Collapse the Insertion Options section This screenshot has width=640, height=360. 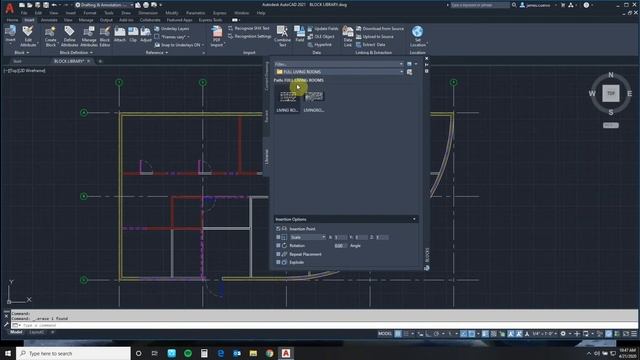(x=414, y=219)
